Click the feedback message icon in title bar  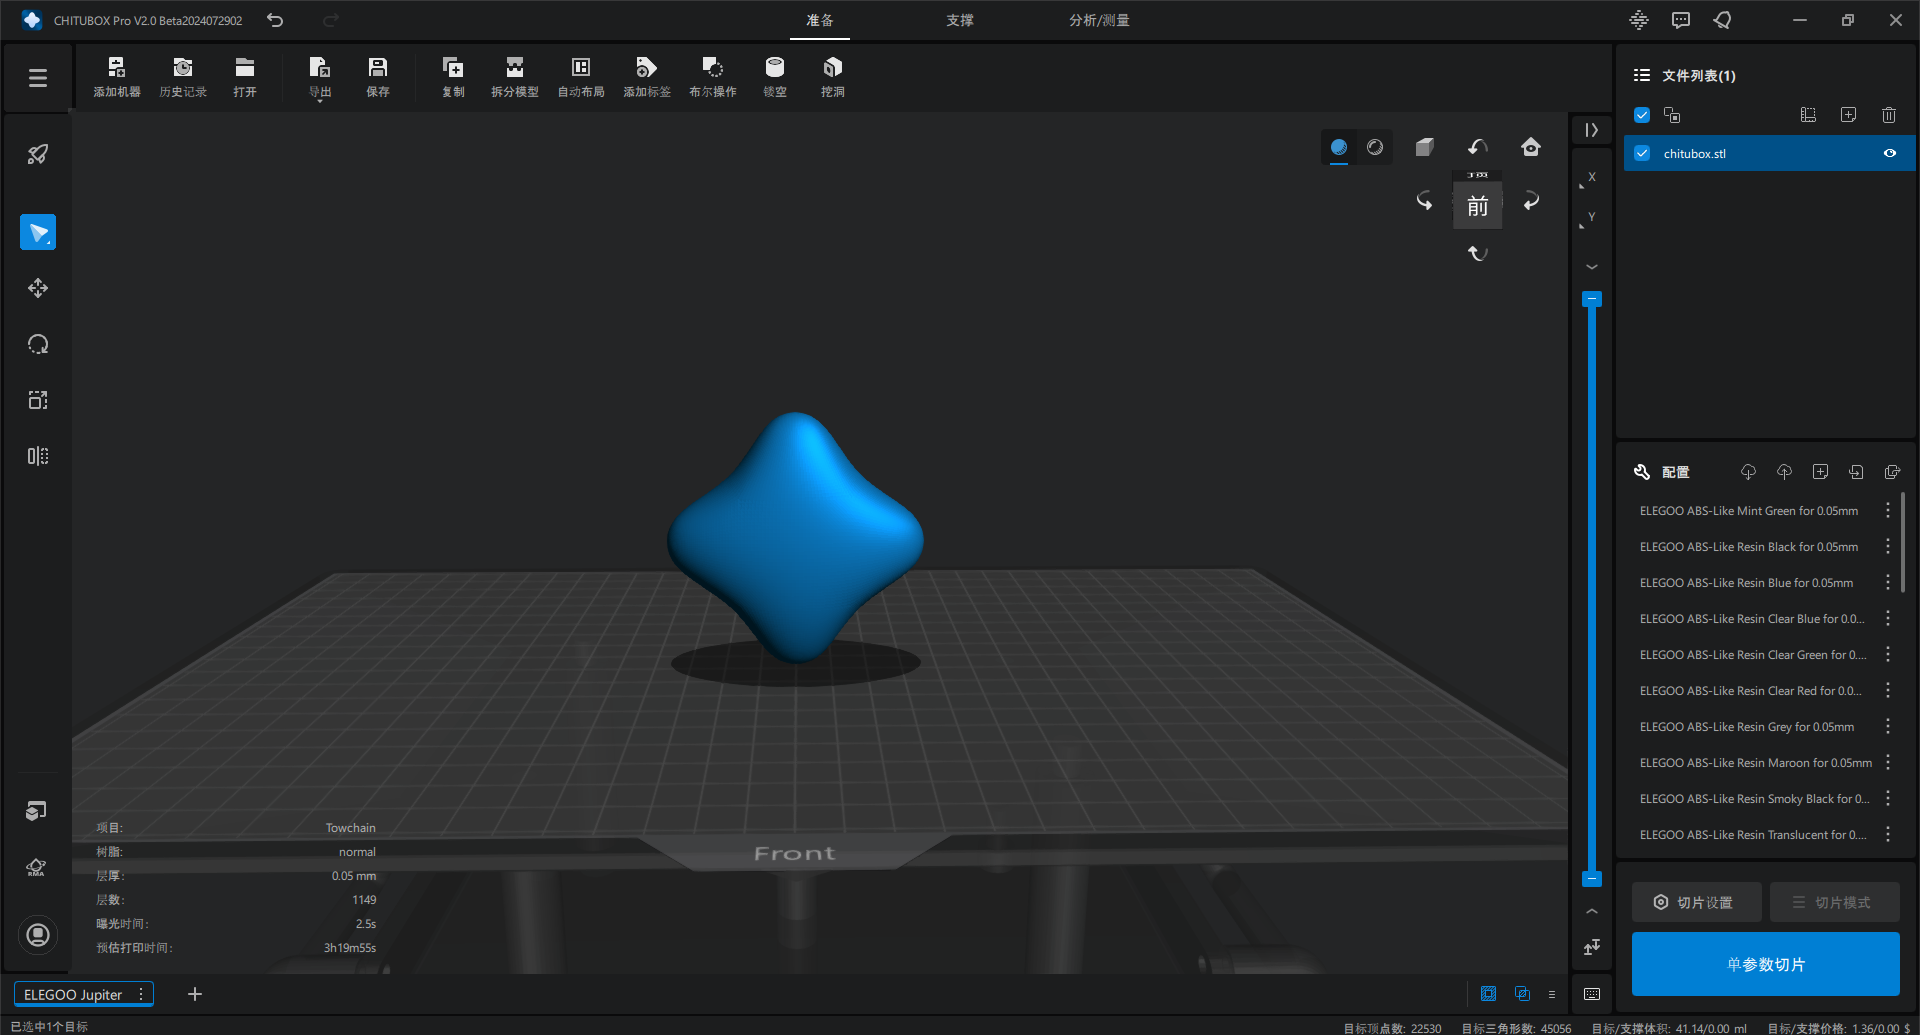(x=1681, y=20)
